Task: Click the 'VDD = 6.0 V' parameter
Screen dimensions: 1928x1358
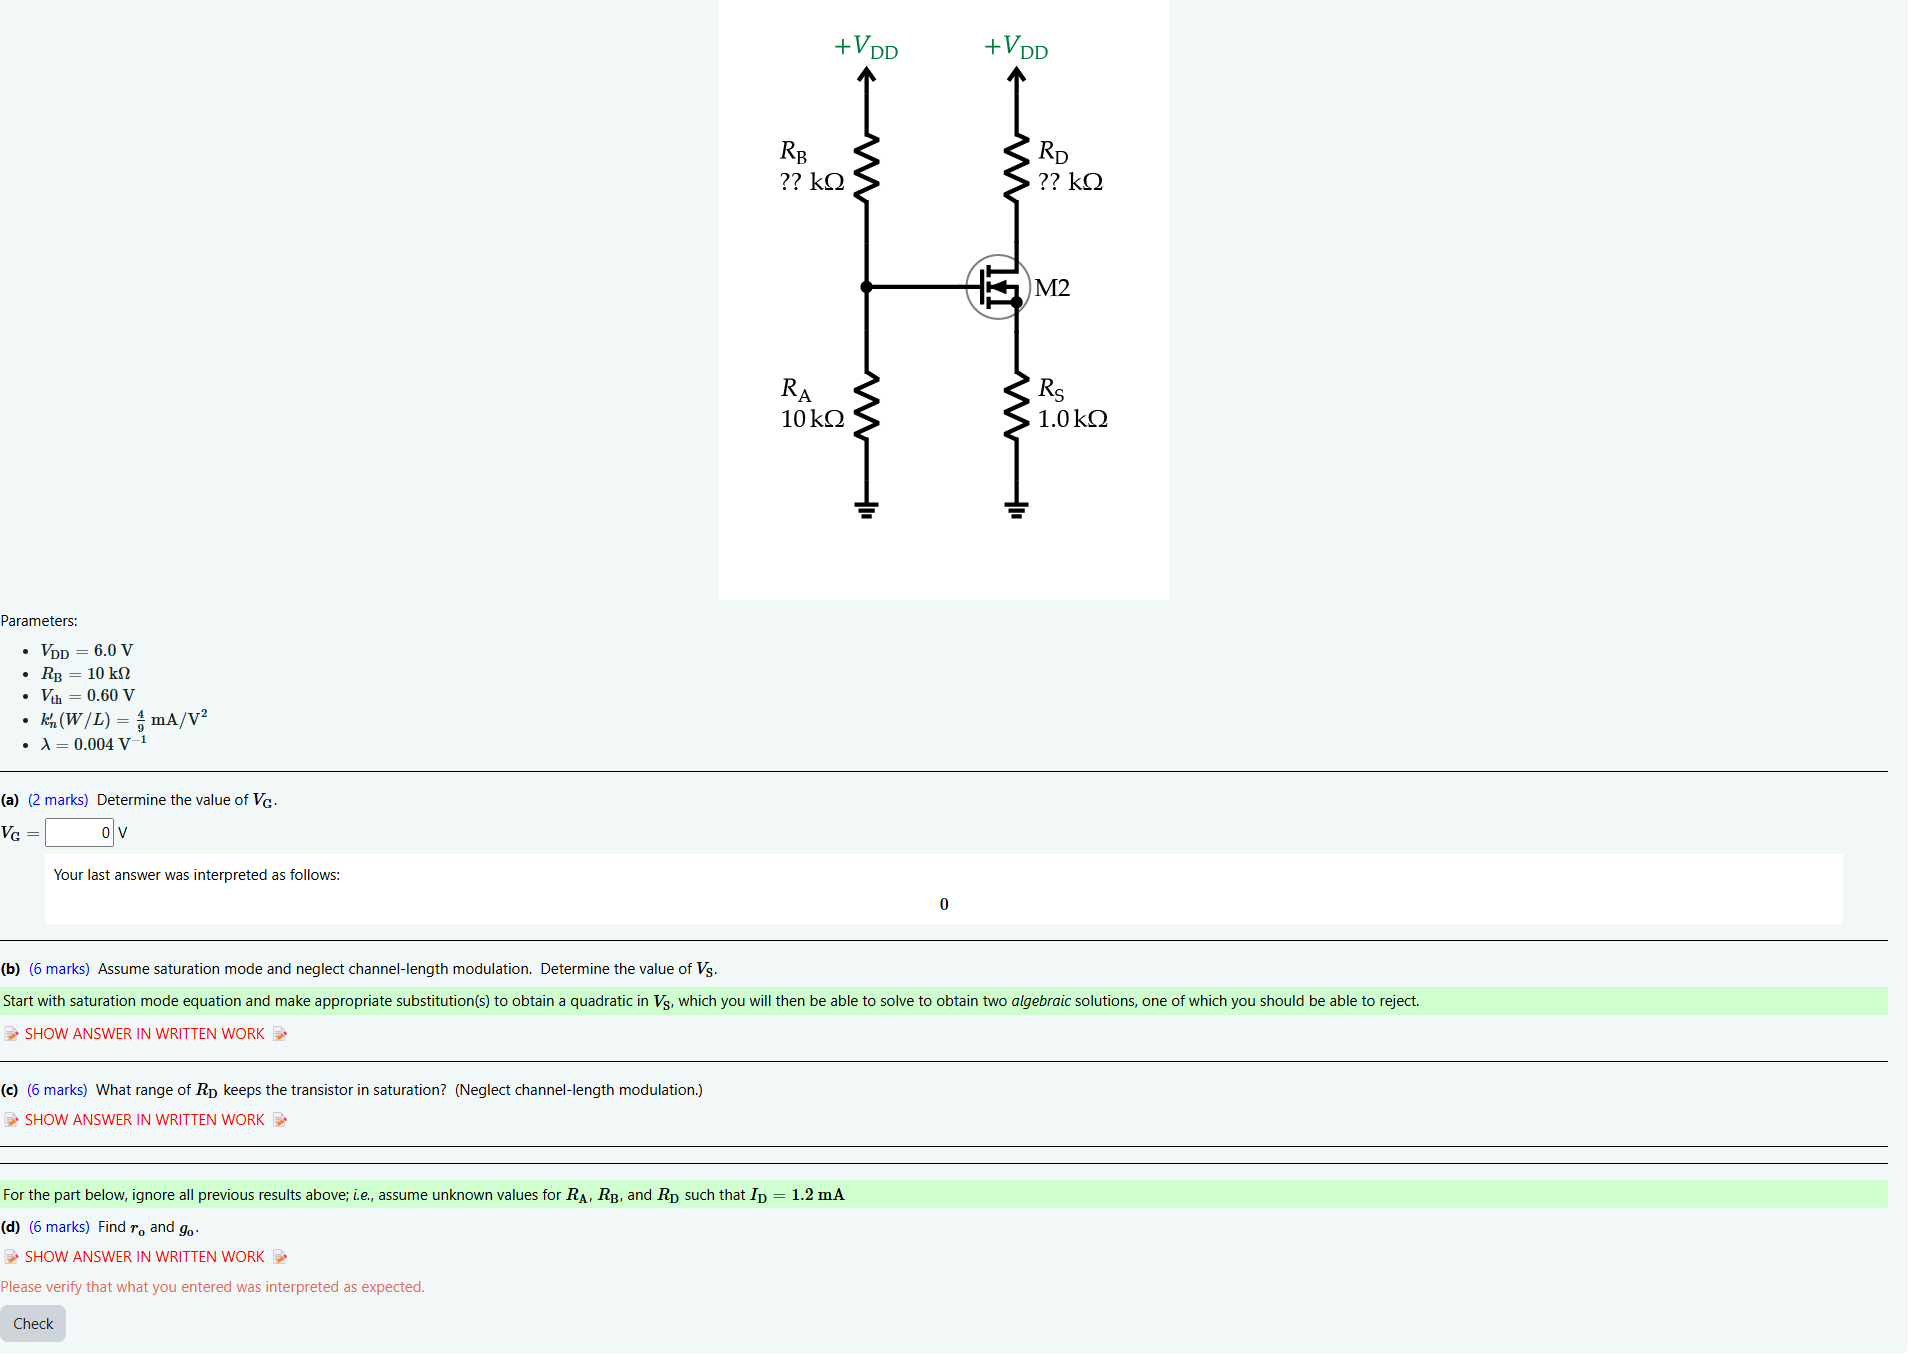Action: (x=87, y=651)
